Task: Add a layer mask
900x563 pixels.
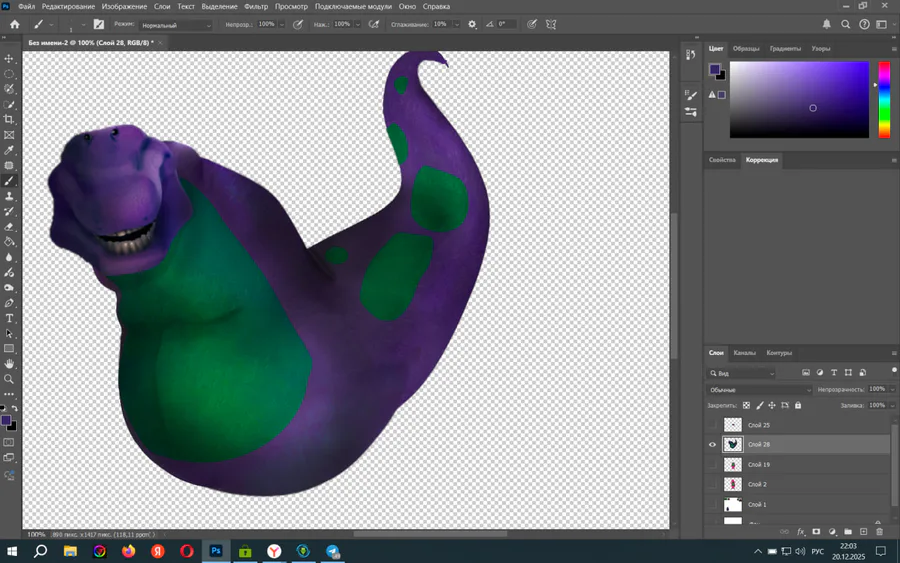Action: tap(816, 532)
